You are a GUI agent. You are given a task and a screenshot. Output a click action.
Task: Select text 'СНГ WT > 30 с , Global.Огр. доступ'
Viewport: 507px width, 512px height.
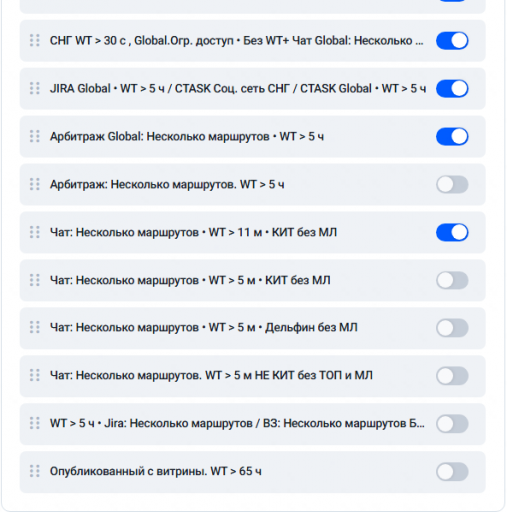(x=142, y=41)
